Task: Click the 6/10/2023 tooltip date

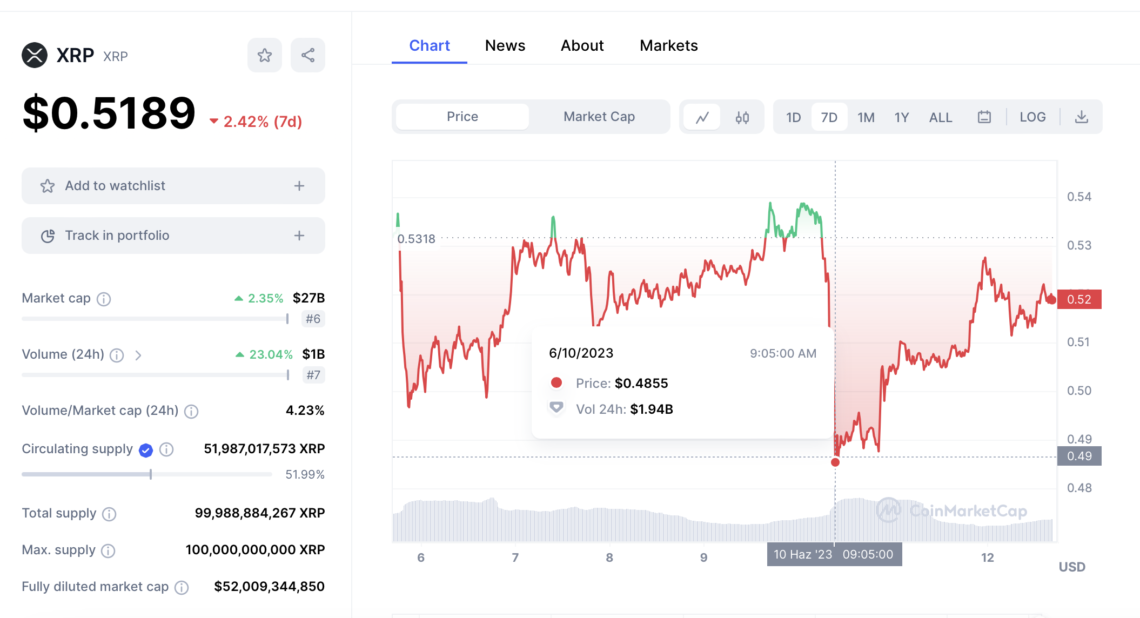Action: (581, 353)
